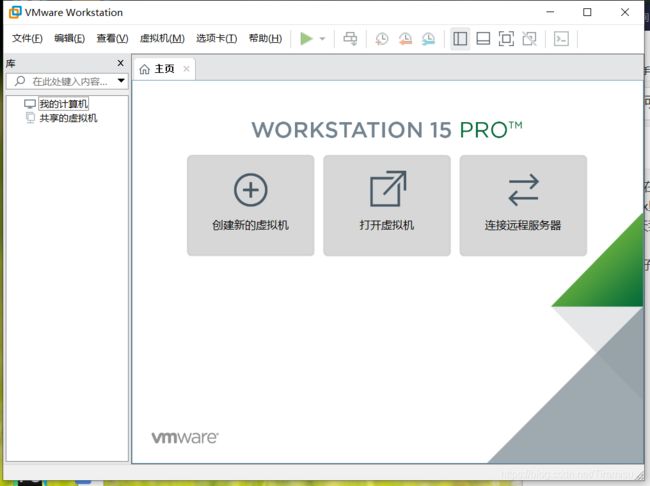Image resolution: width=650 pixels, height=486 pixels.
Task: Click the shared VMs icon beside 共享的虚拟机
Action: 30,118
